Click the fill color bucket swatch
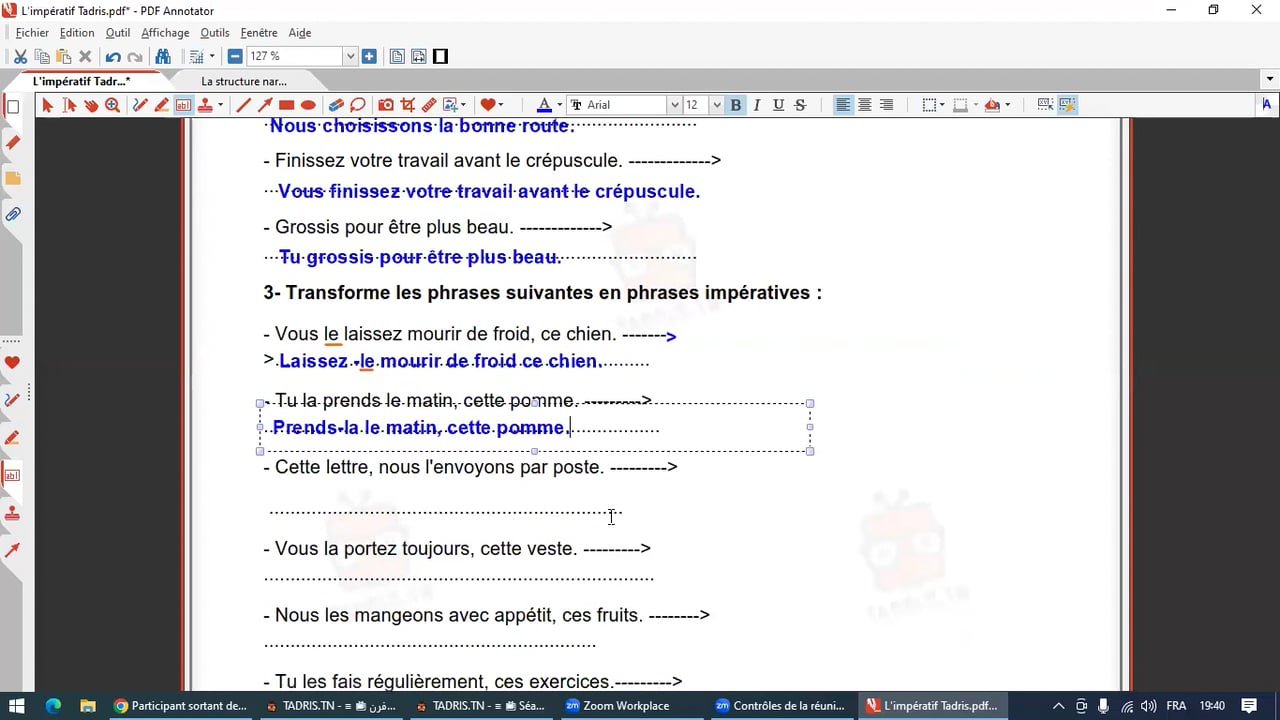The image size is (1280, 720). (992, 105)
